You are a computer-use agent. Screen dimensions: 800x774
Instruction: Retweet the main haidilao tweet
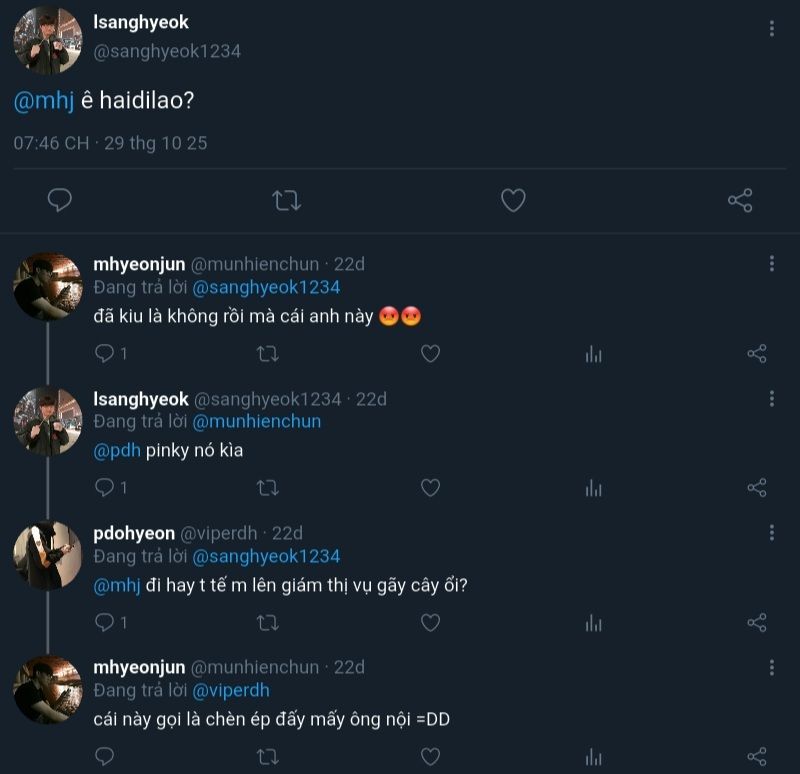tap(287, 200)
